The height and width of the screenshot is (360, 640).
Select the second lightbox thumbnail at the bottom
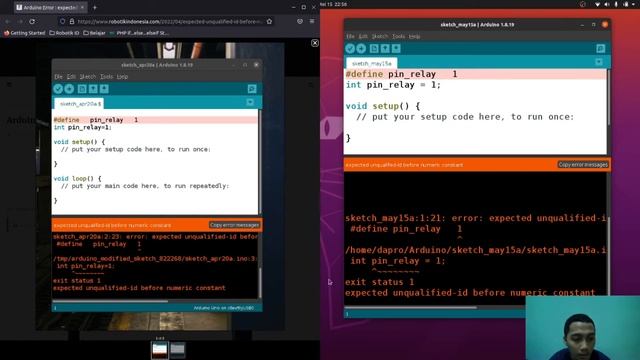(x=178, y=350)
